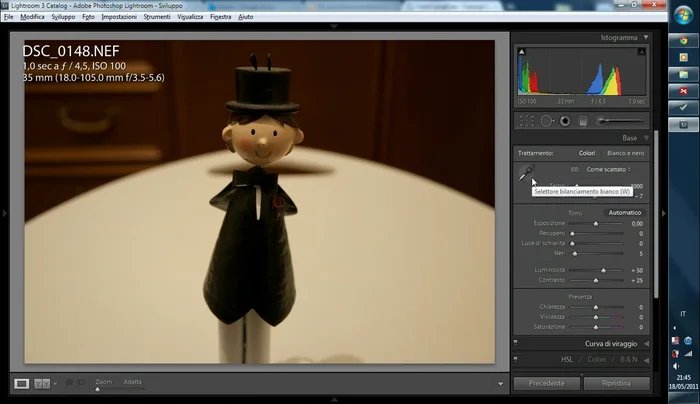The height and width of the screenshot is (404, 700).
Task: Collapse the Istogramma panel
Action: pyautogui.click(x=645, y=38)
